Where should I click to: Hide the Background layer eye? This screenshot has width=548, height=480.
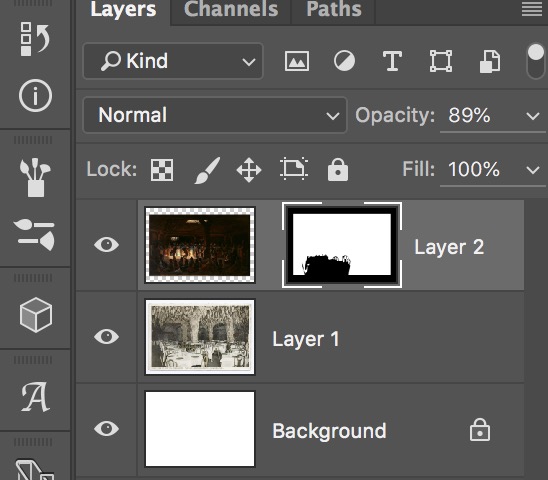point(107,429)
